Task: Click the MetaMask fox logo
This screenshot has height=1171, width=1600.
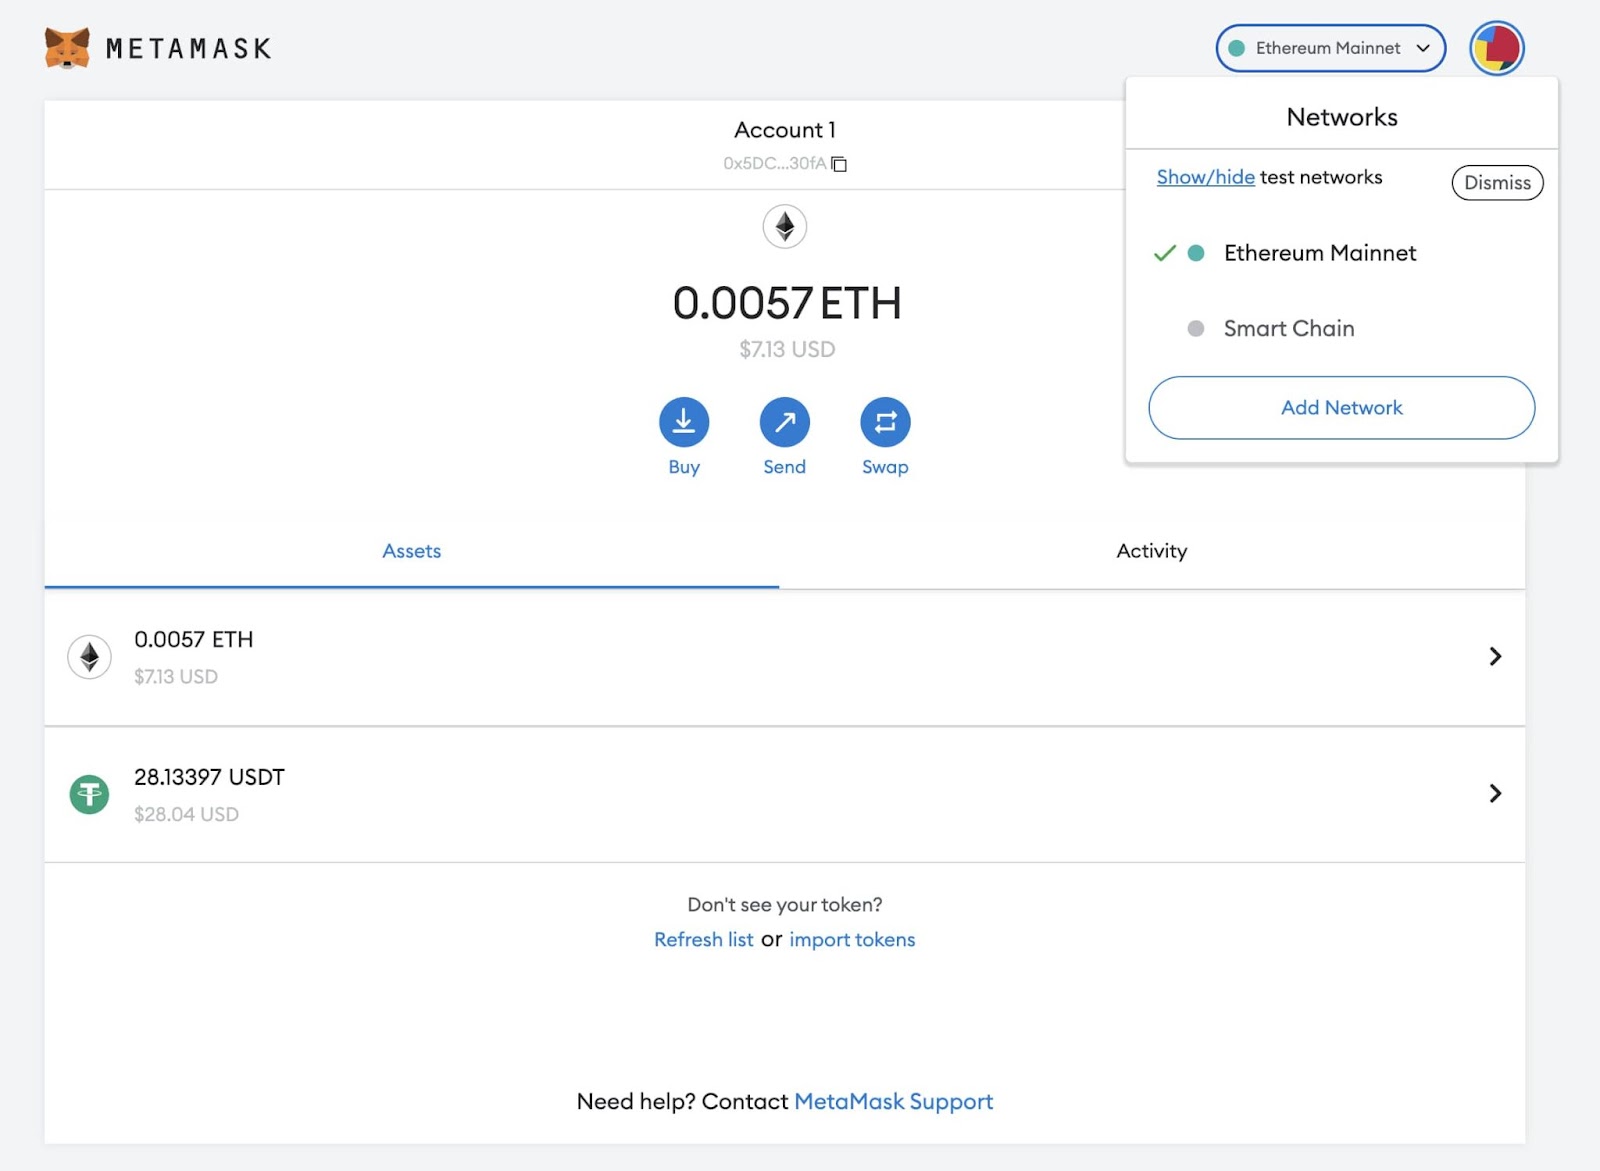Action: pos(67,48)
